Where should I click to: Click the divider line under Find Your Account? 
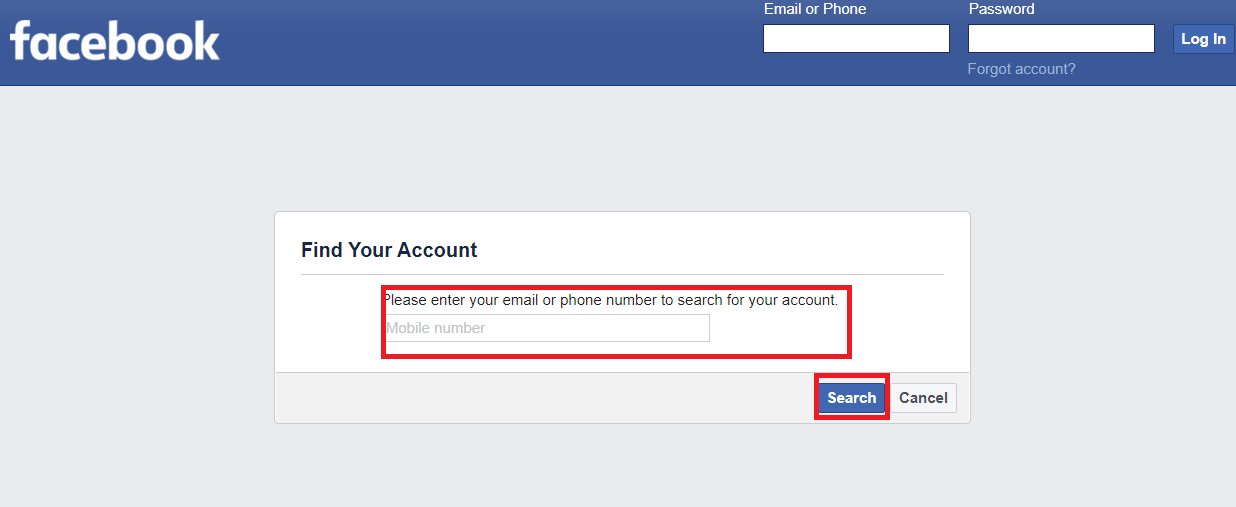point(620,274)
